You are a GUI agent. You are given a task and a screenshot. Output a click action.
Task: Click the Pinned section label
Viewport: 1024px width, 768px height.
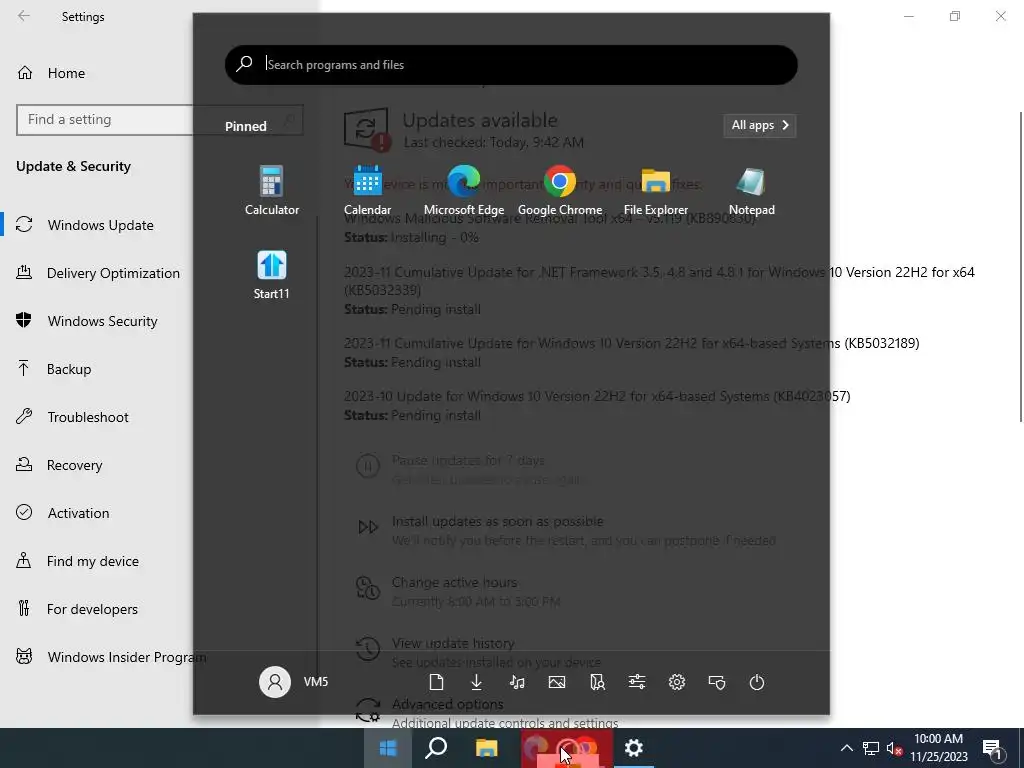pos(246,127)
